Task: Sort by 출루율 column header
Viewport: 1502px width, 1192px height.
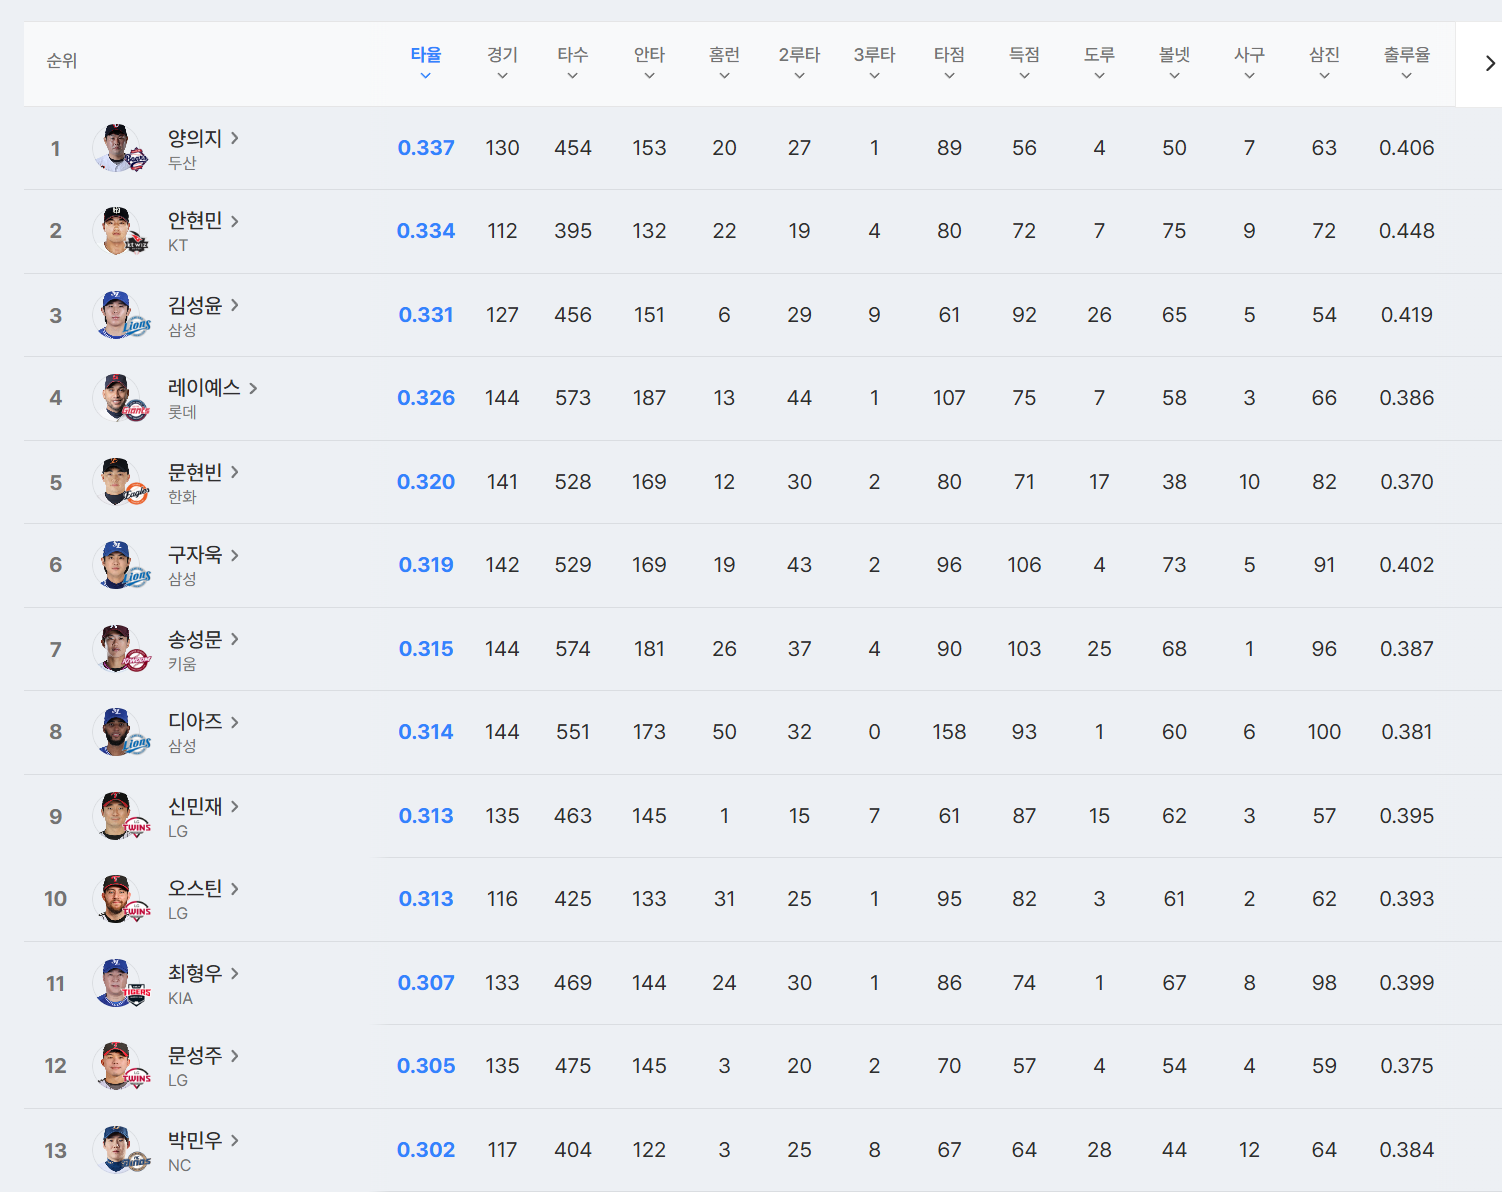Action: tap(1406, 62)
